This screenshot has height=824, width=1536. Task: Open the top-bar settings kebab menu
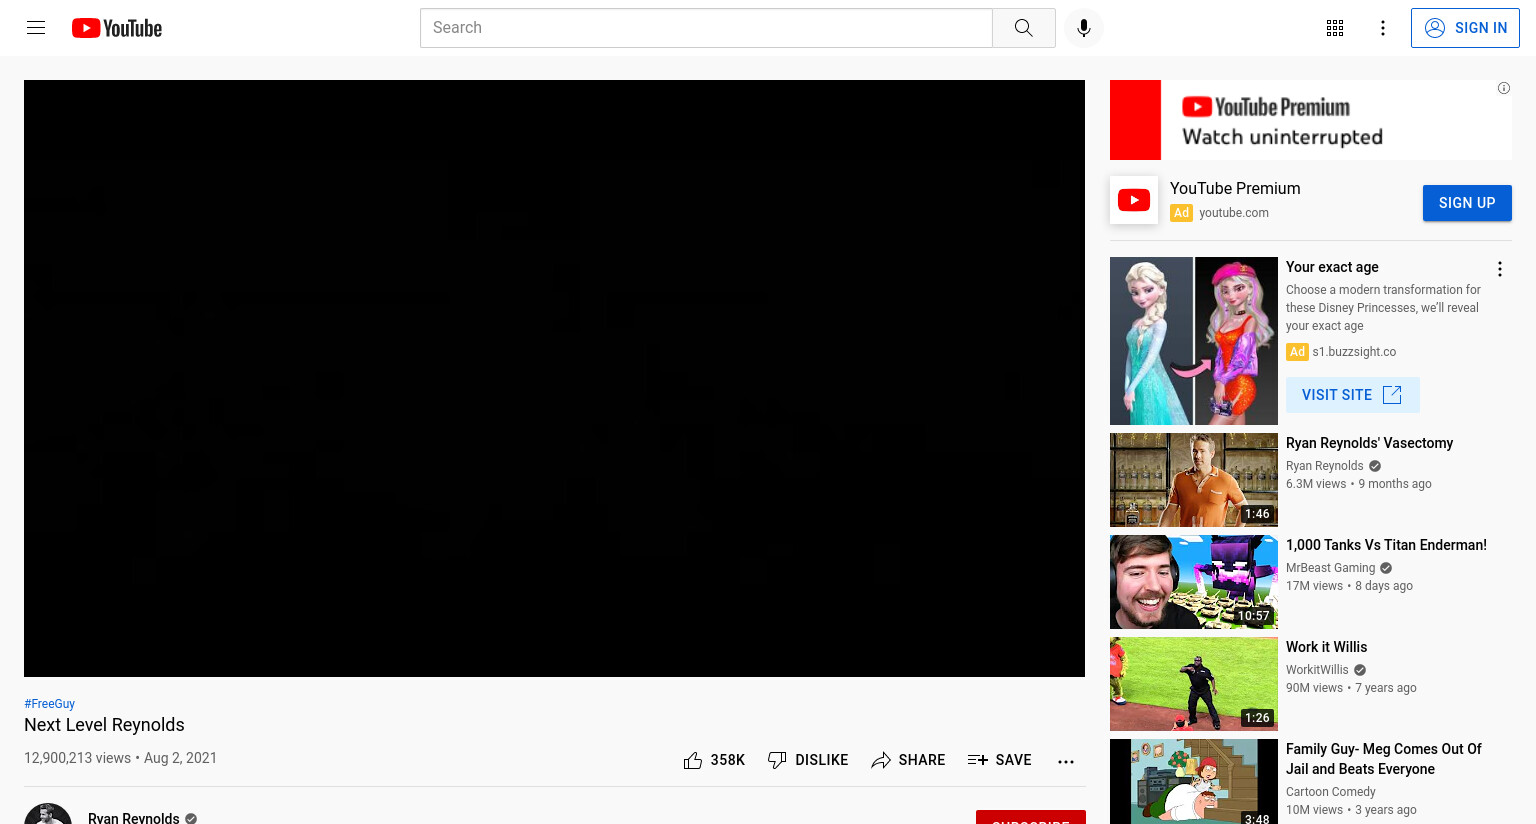[x=1383, y=28]
